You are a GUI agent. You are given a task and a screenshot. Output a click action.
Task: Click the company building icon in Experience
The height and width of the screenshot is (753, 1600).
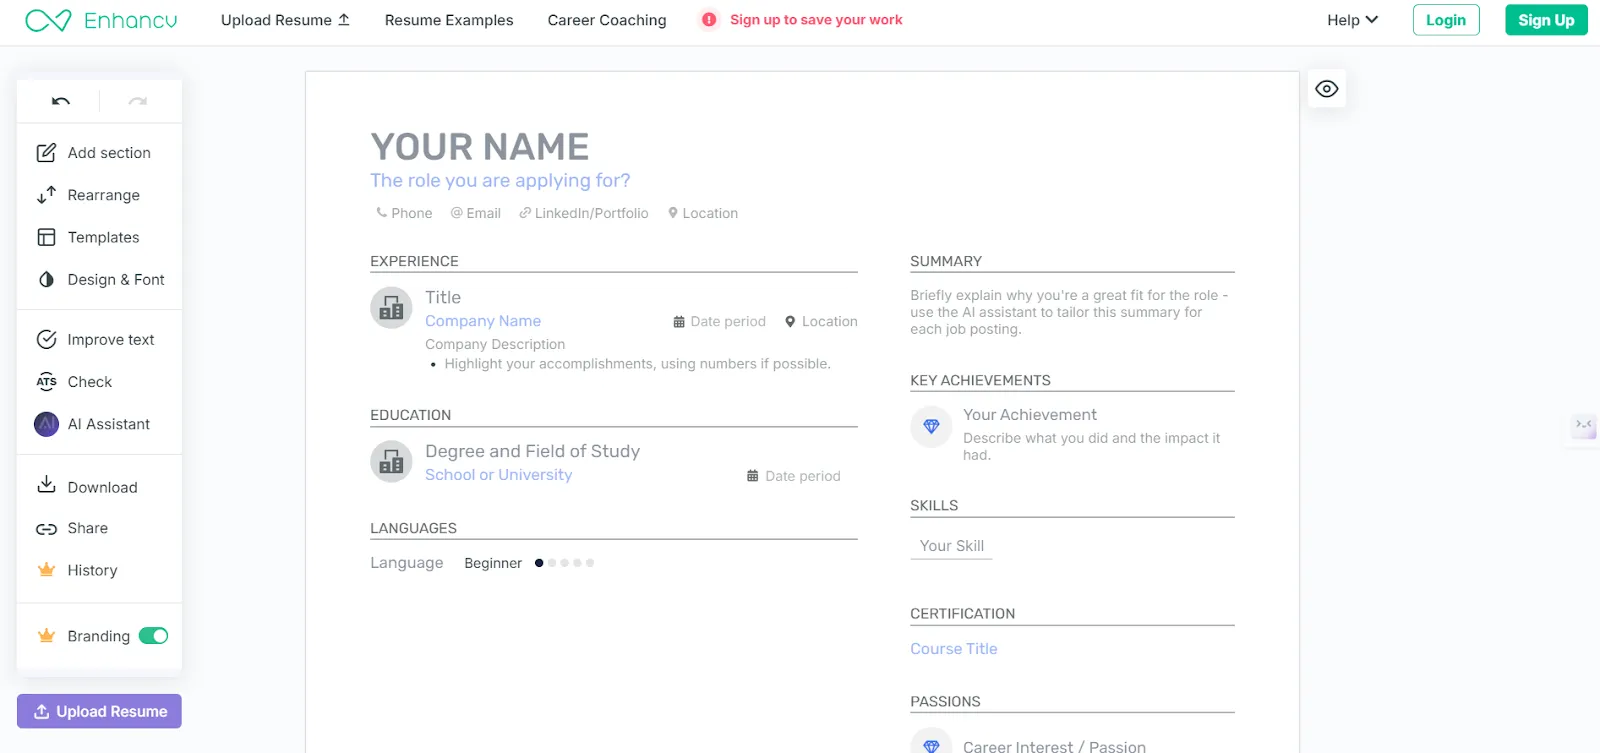pyautogui.click(x=391, y=308)
